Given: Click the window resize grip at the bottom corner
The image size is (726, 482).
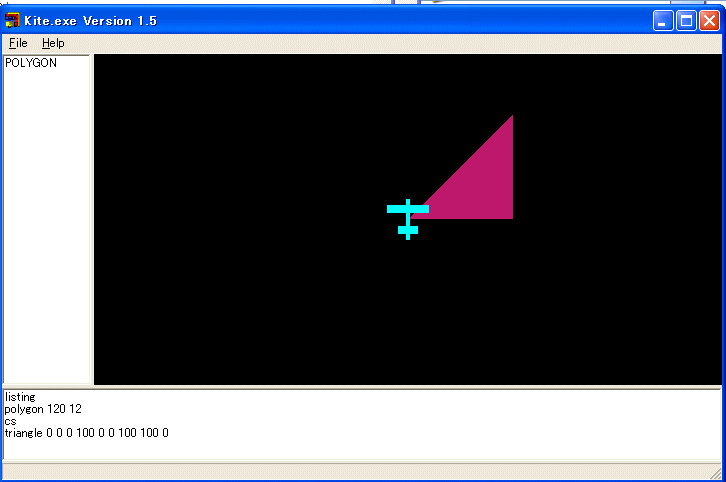Looking at the screenshot, I should tap(716, 473).
